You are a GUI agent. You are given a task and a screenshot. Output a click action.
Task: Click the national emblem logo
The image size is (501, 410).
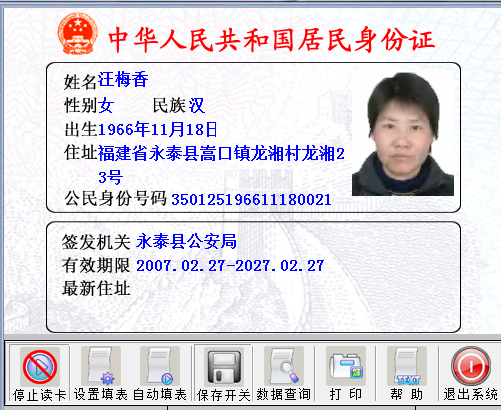(77, 33)
